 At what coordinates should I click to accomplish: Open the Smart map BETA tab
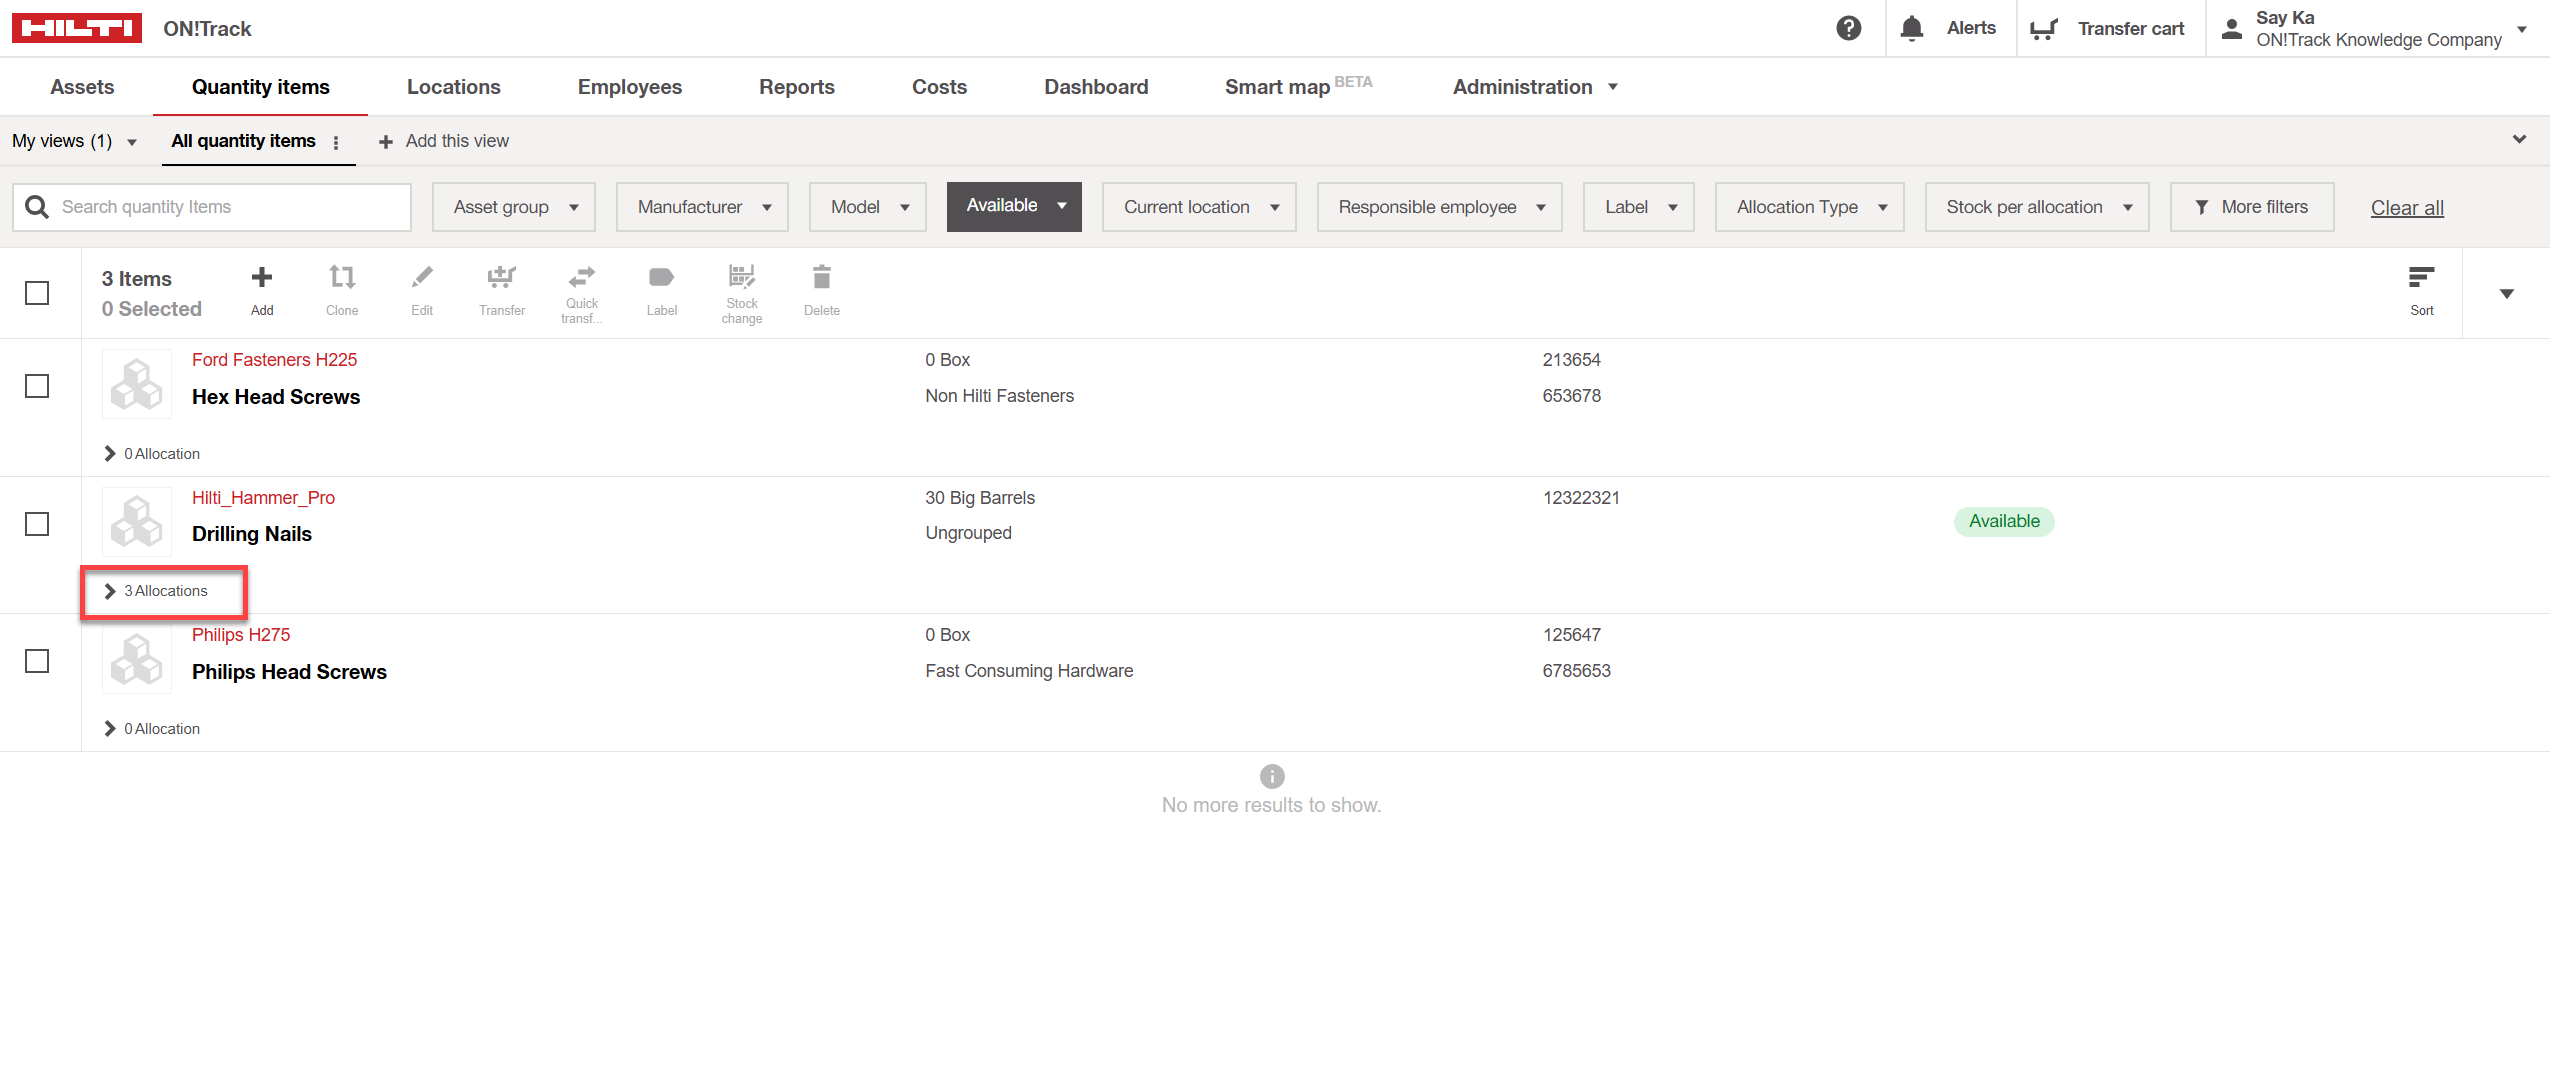coord(1298,87)
